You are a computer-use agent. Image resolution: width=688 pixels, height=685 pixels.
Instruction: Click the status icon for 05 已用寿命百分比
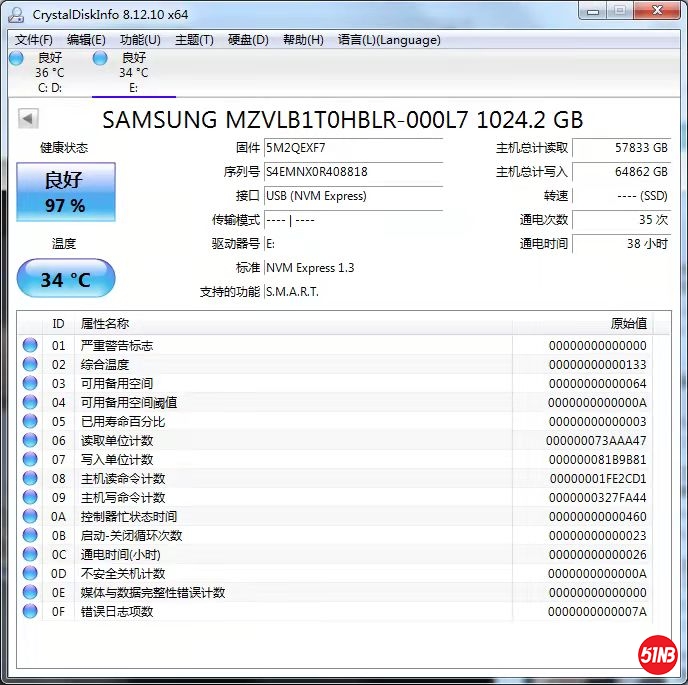click(30, 421)
